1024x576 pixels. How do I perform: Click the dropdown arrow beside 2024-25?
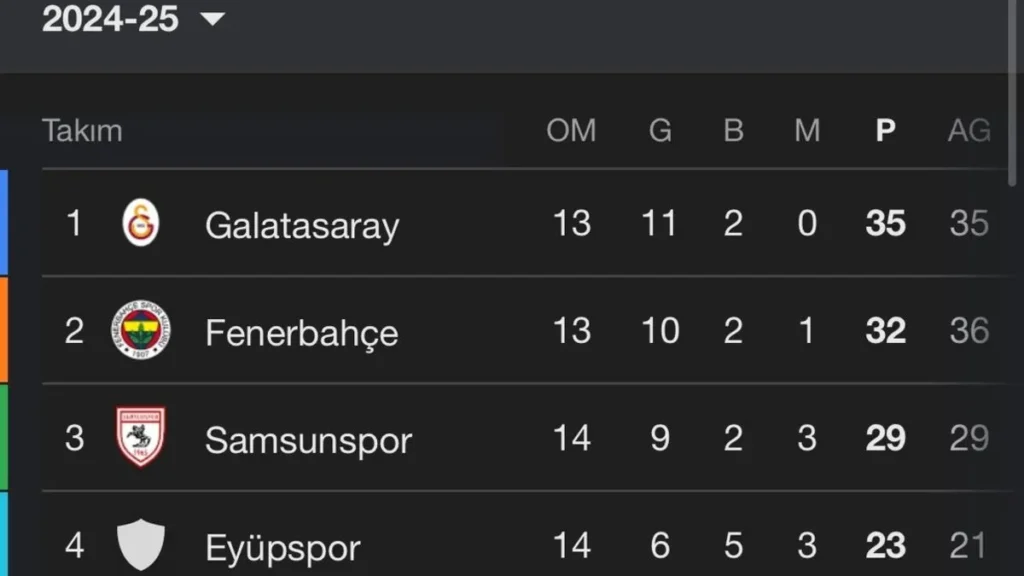point(213,19)
